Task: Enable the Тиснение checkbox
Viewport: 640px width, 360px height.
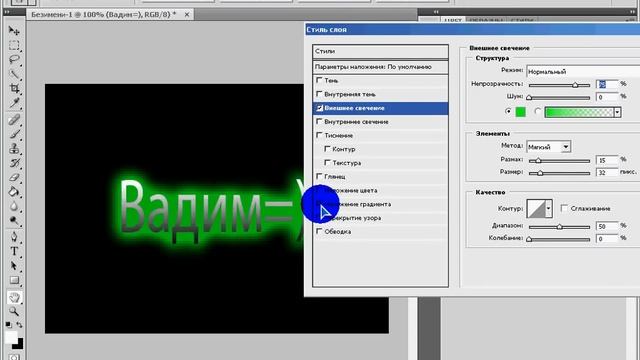Action: click(319, 135)
